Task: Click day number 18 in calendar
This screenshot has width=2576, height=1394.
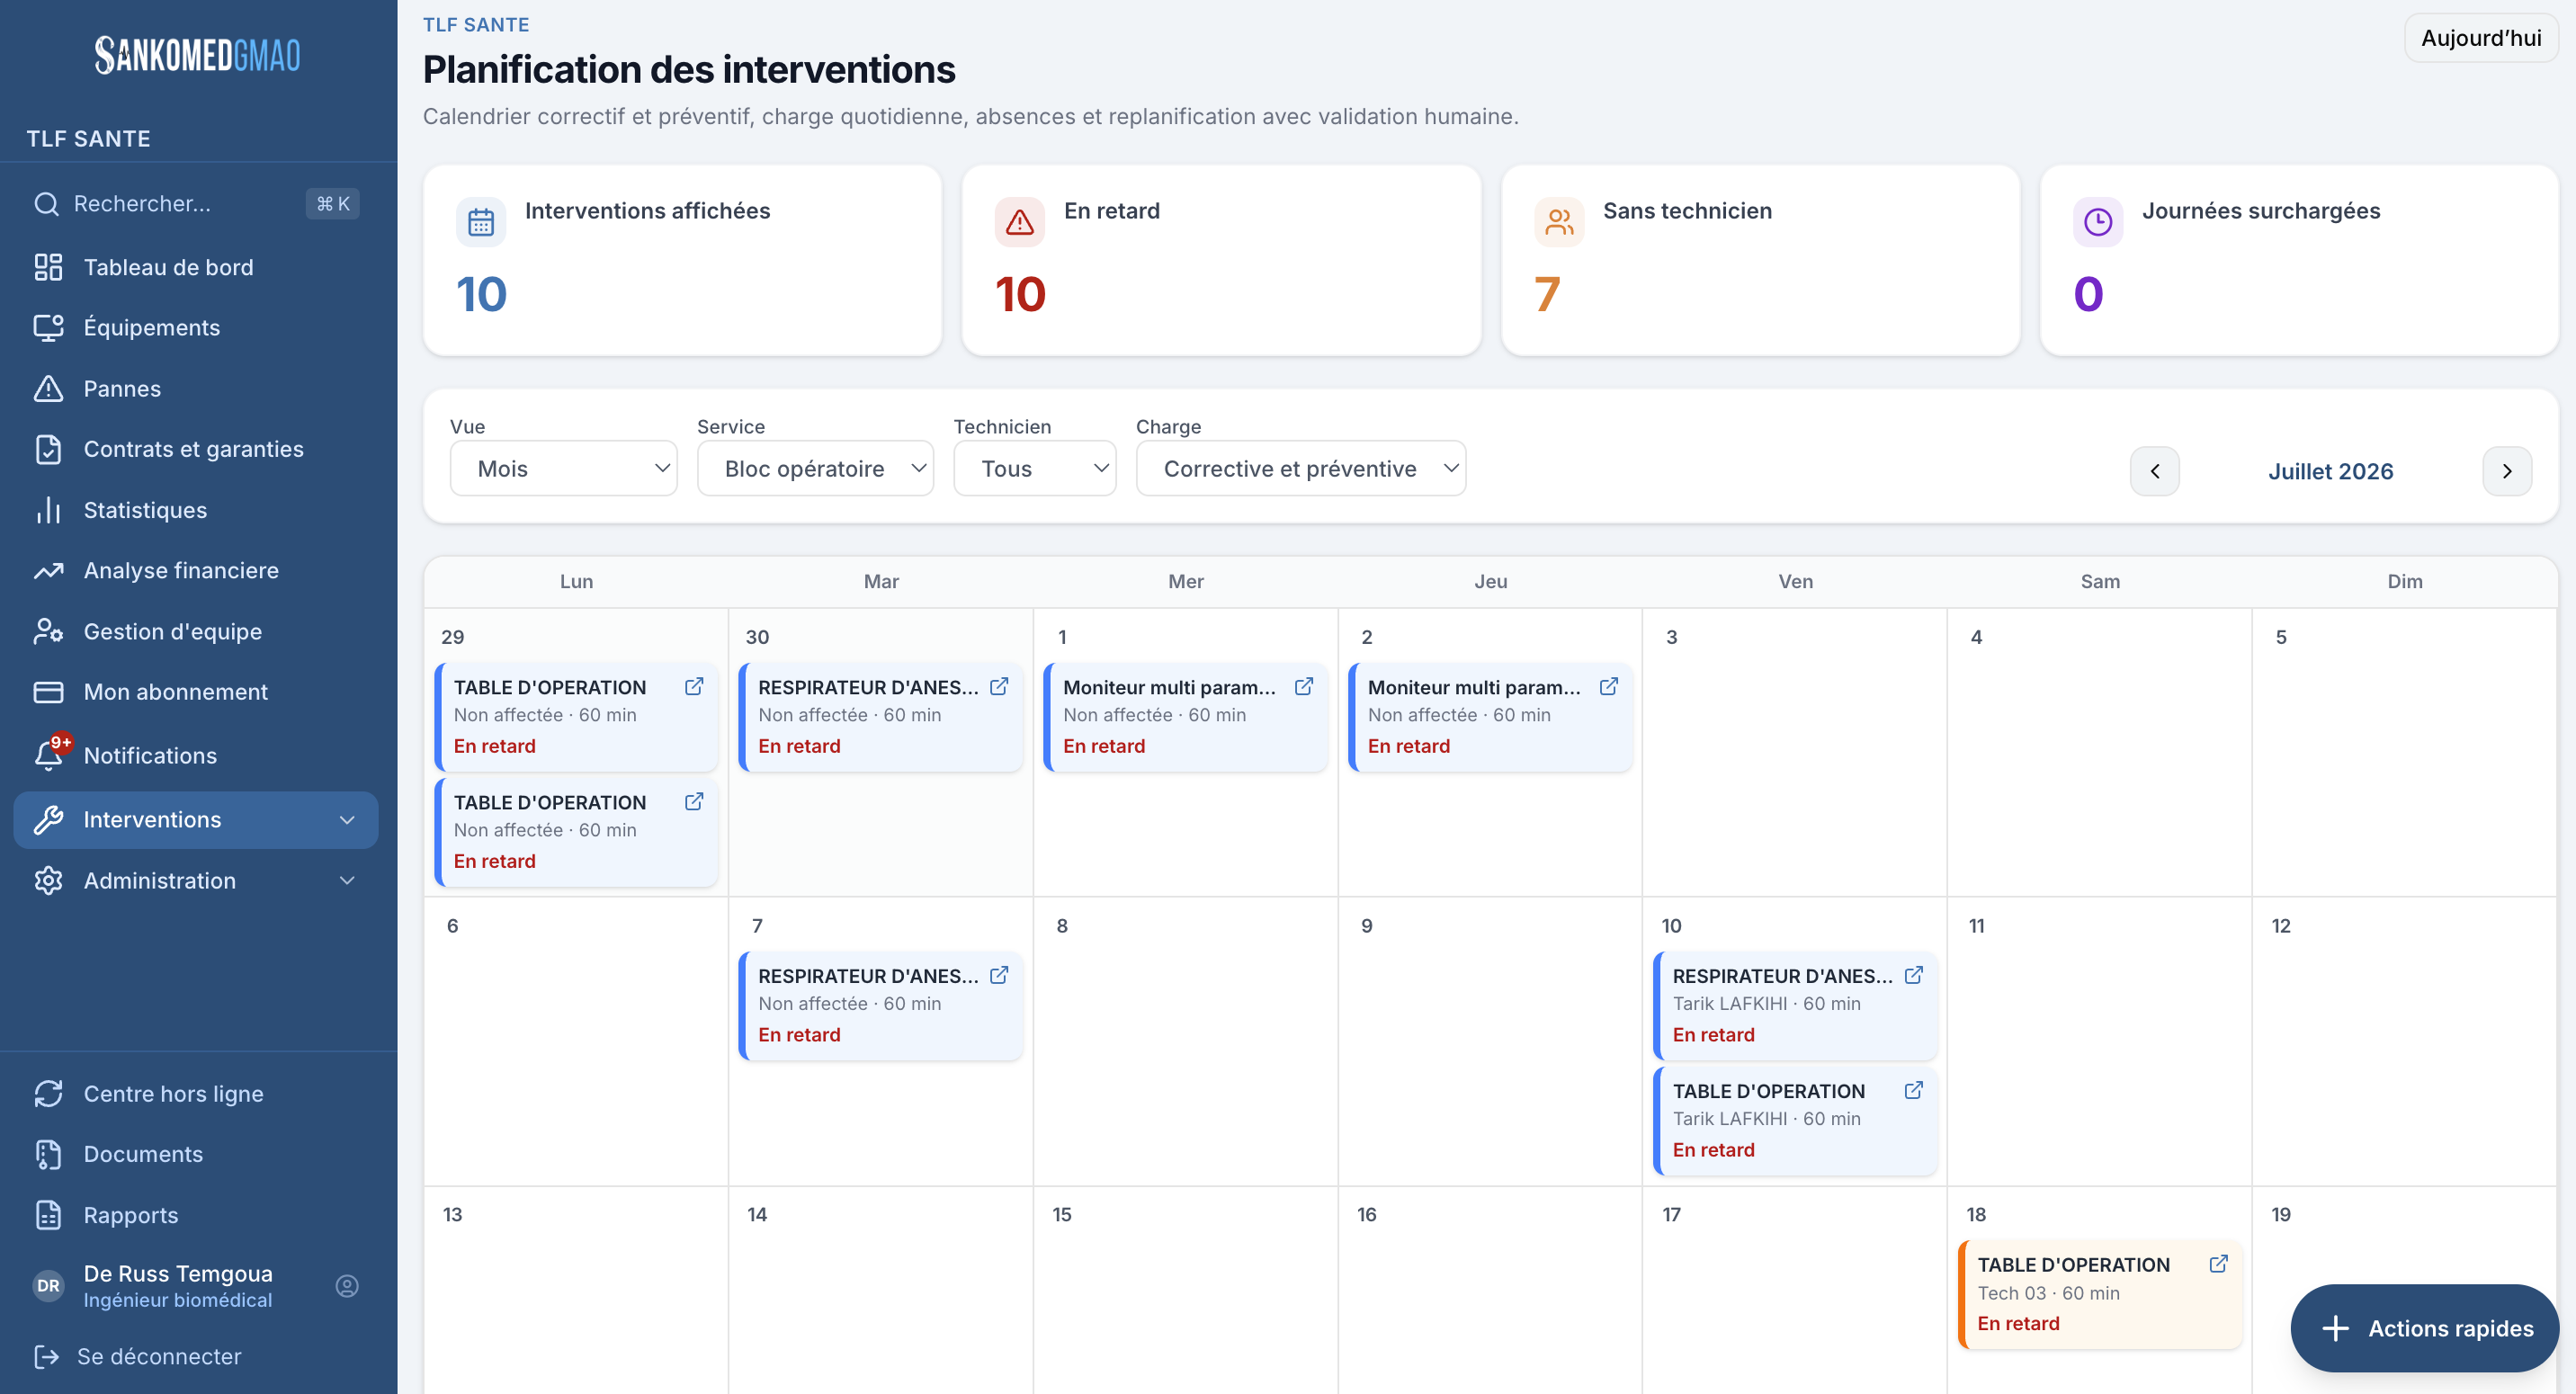Action: (x=1976, y=1214)
